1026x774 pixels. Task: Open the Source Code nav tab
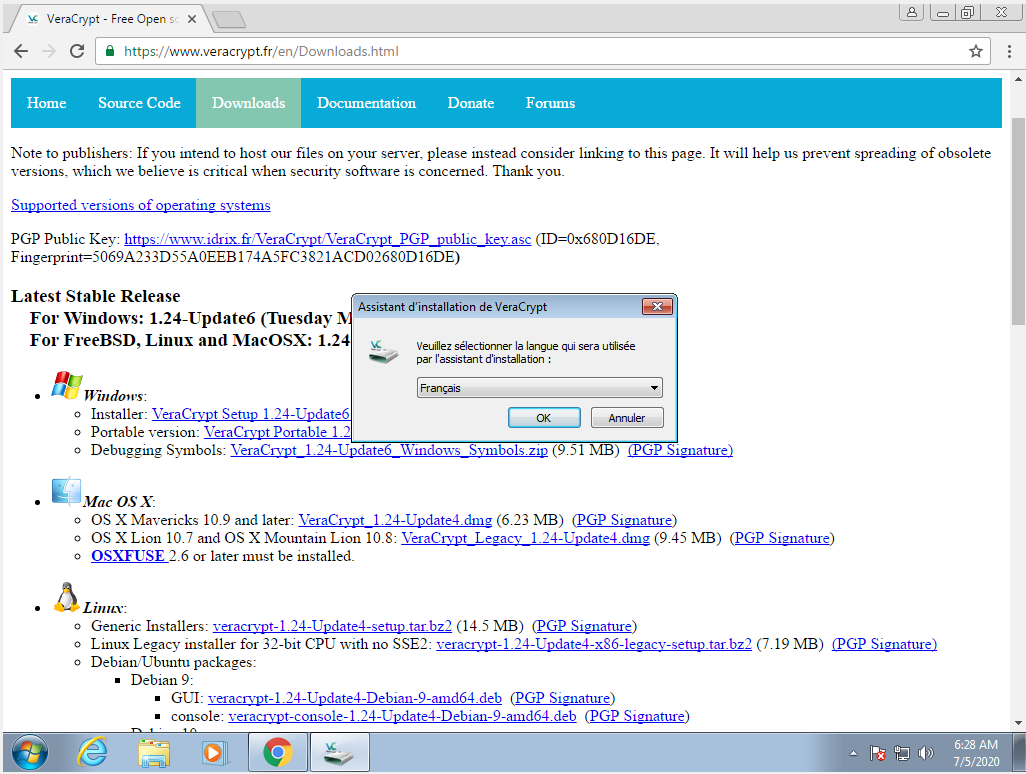(139, 103)
